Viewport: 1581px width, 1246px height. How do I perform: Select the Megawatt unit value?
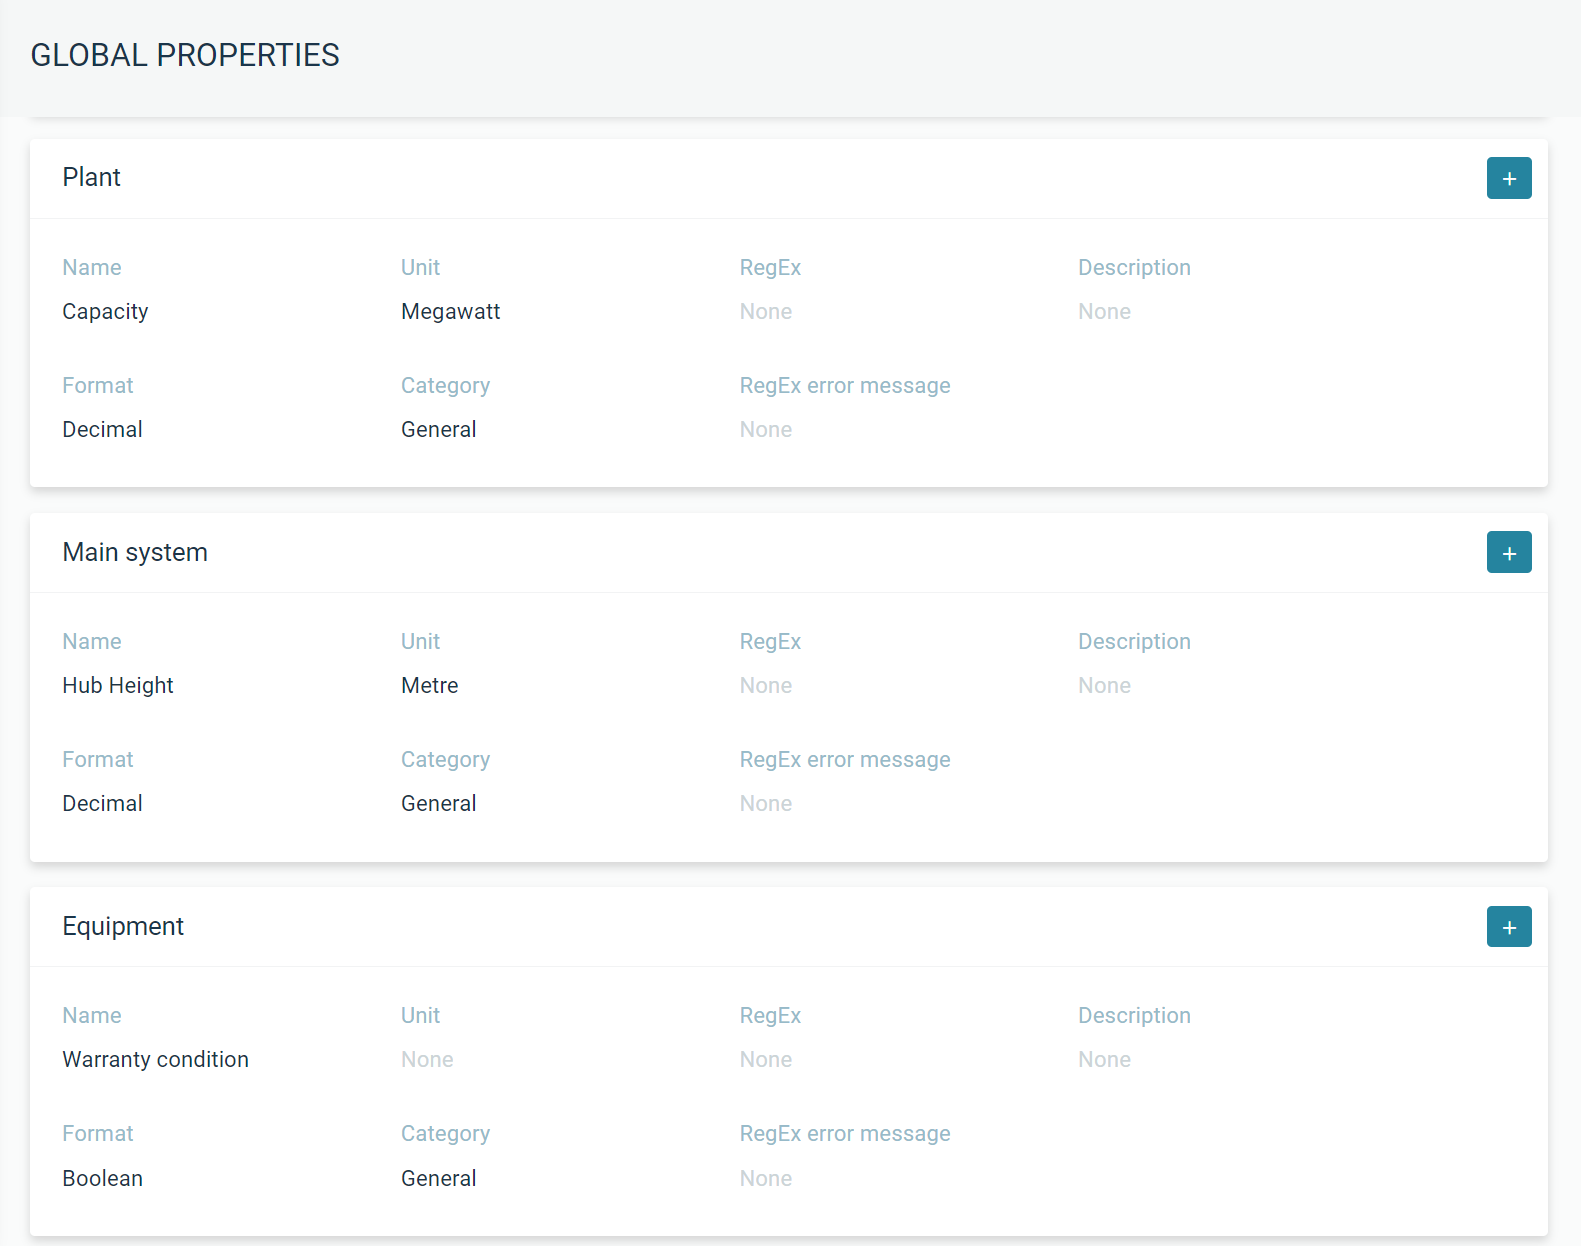click(x=450, y=312)
